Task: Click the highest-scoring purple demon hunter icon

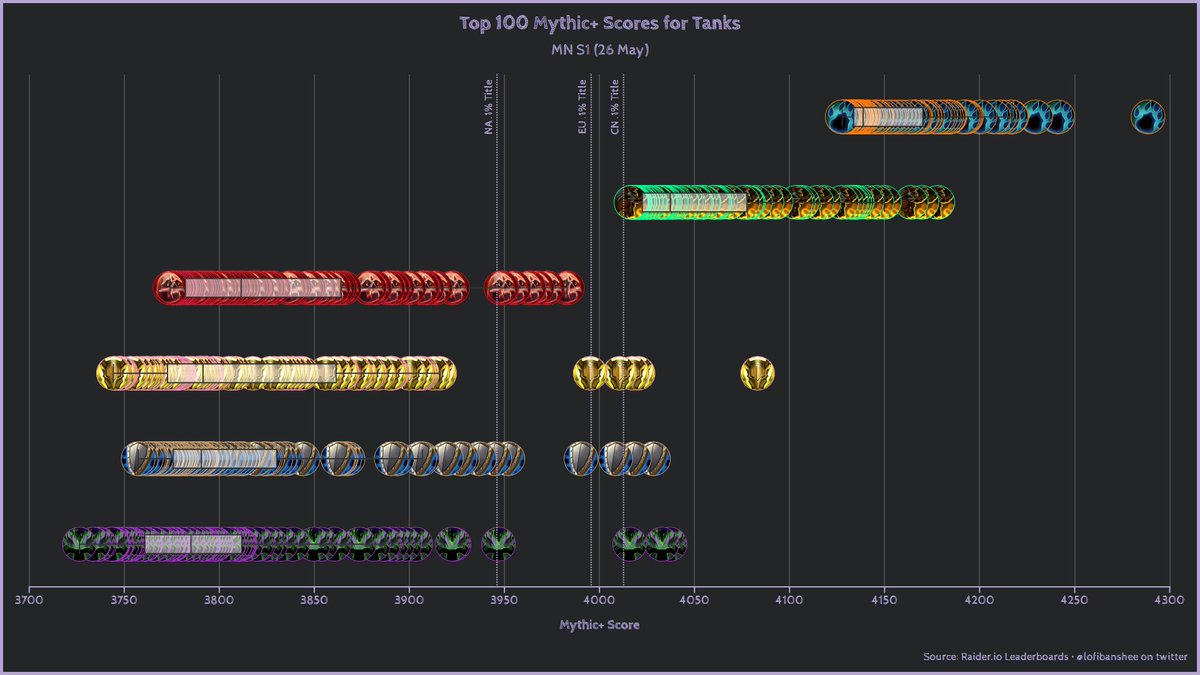Action: coord(669,544)
